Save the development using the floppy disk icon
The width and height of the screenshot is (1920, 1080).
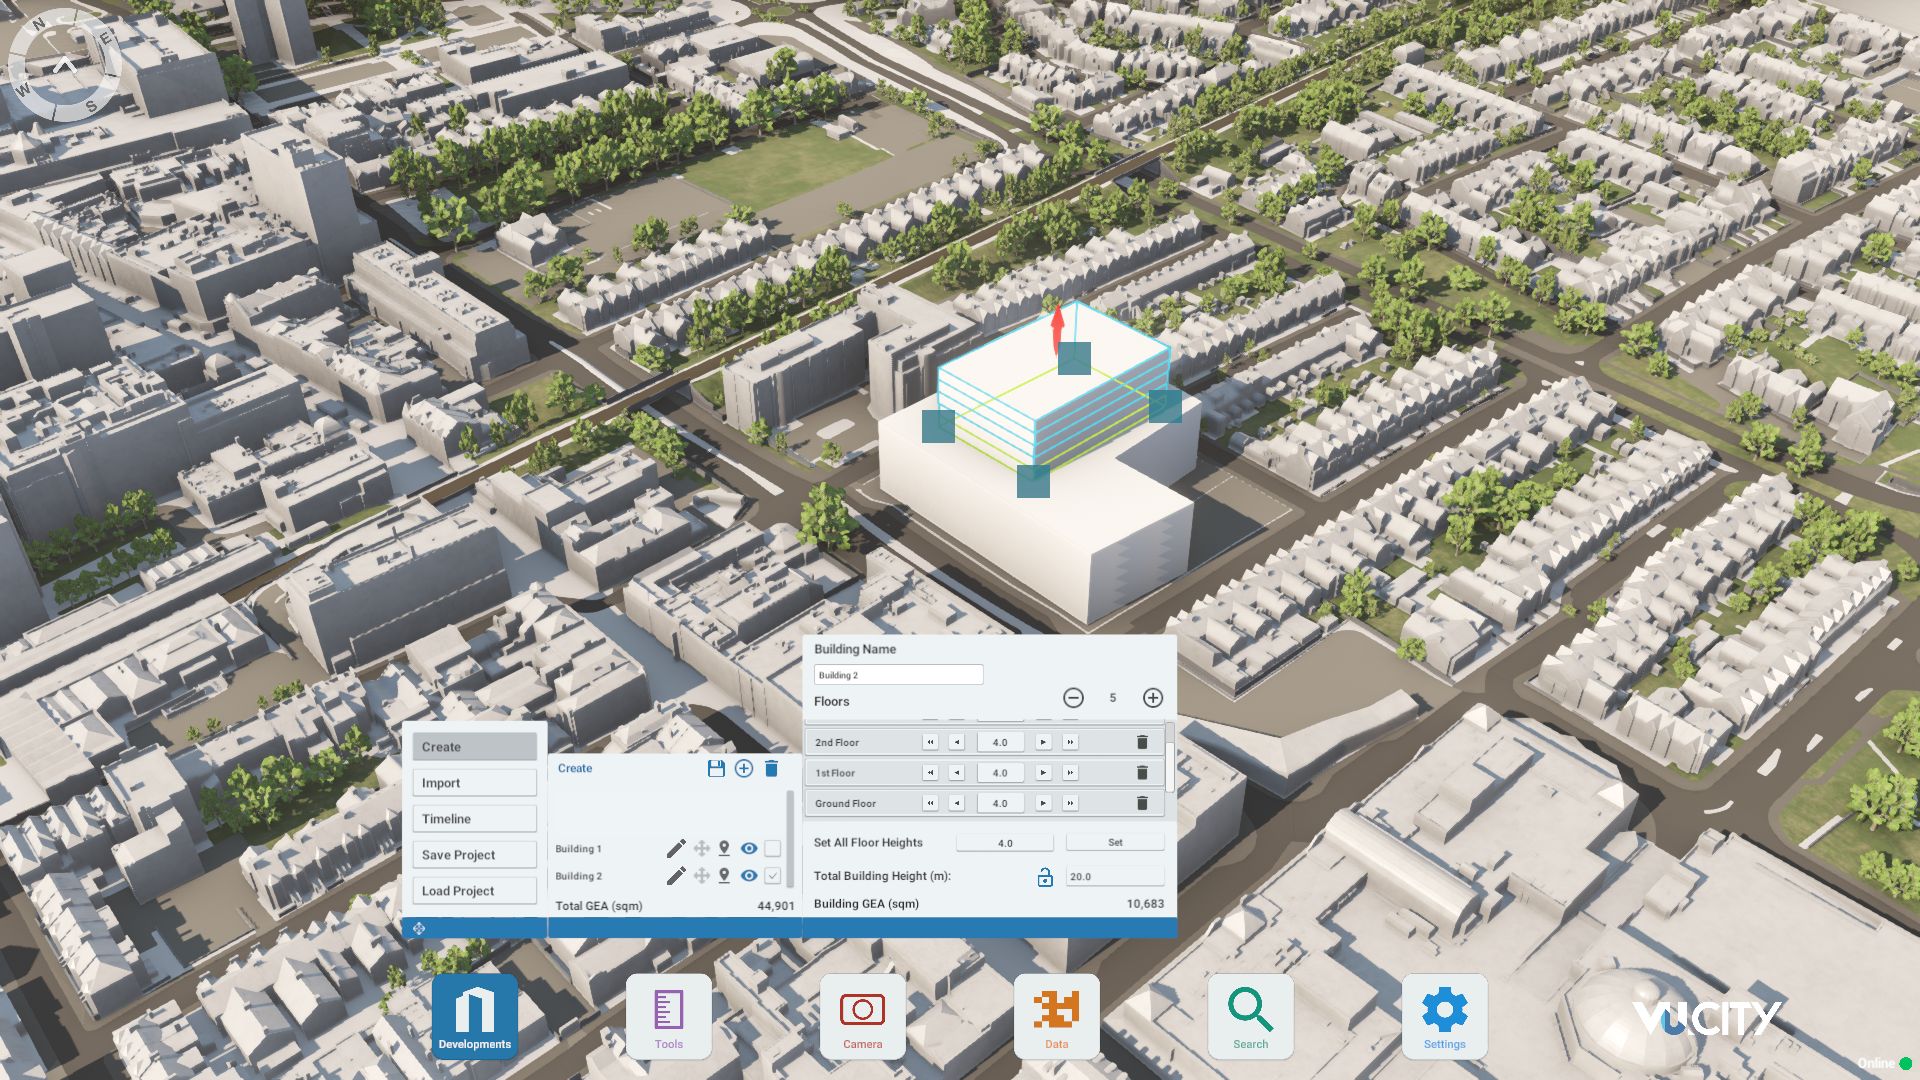click(715, 769)
